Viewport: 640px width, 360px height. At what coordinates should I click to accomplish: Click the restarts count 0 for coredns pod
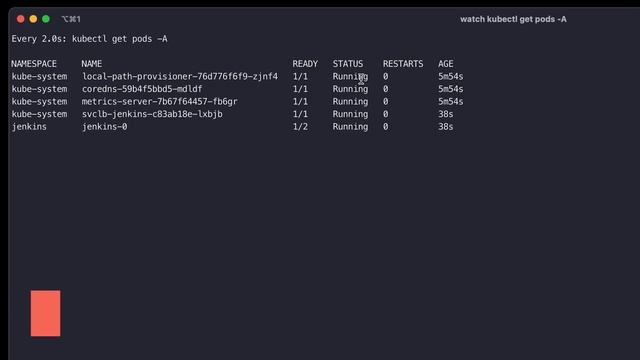[x=385, y=89]
